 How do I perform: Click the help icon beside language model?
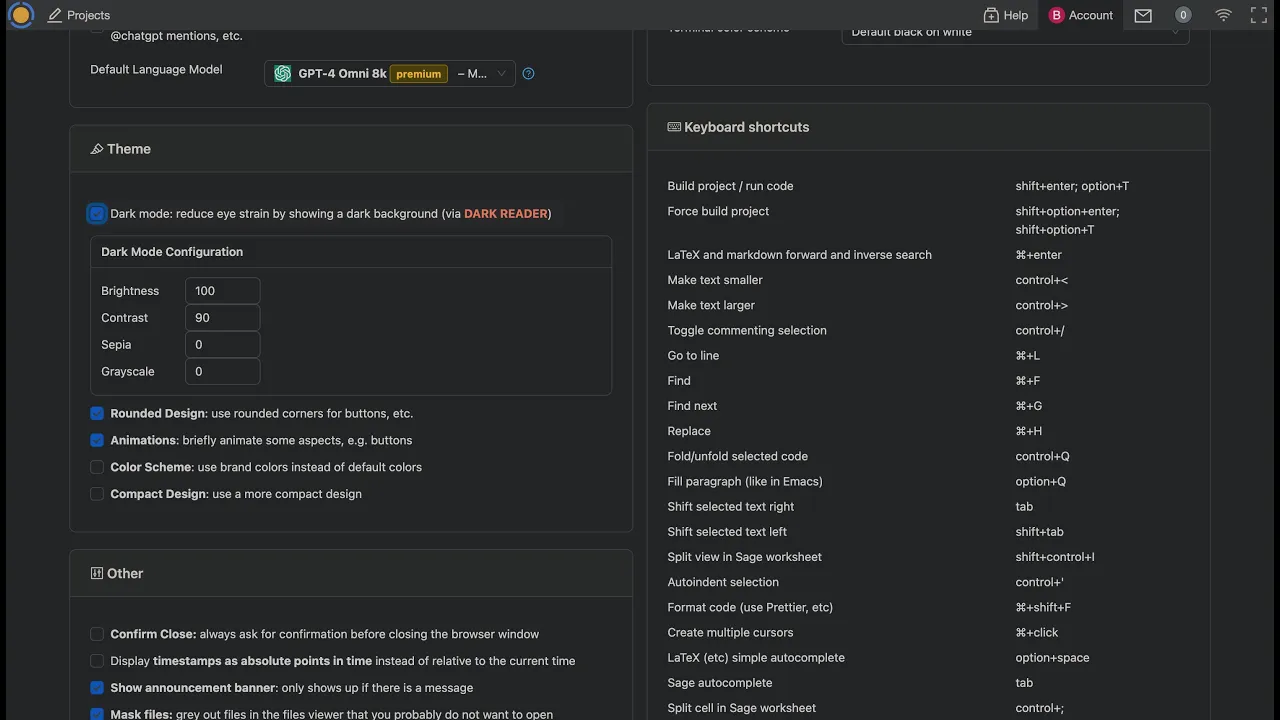528,73
